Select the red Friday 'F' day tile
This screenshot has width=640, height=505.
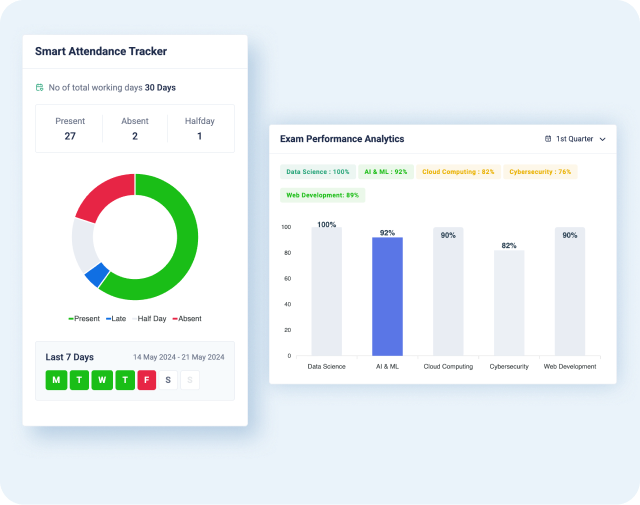pos(147,379)
